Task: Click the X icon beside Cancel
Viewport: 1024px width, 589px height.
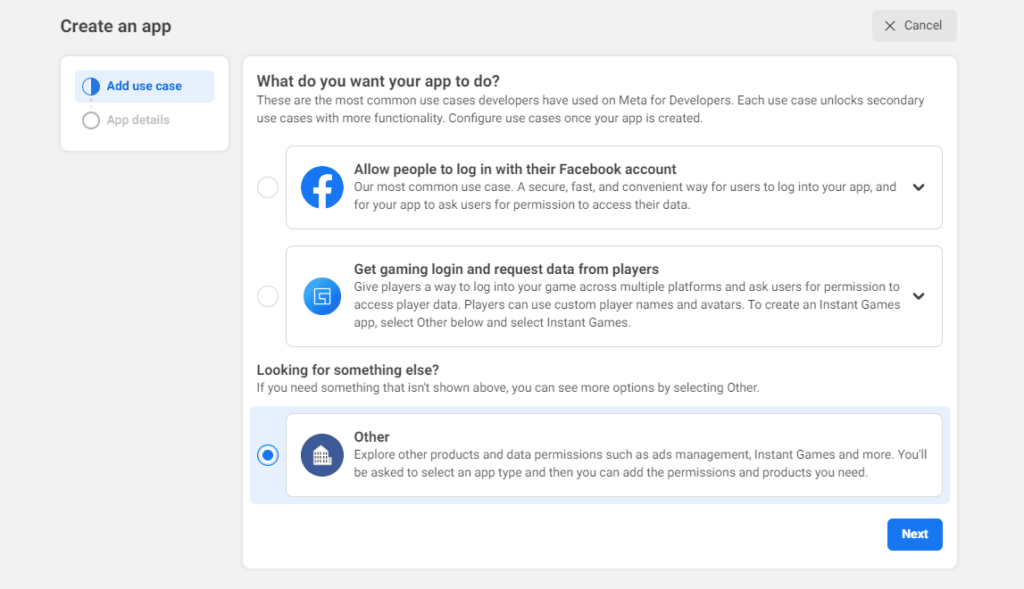Action: click(x=889, y=26)
